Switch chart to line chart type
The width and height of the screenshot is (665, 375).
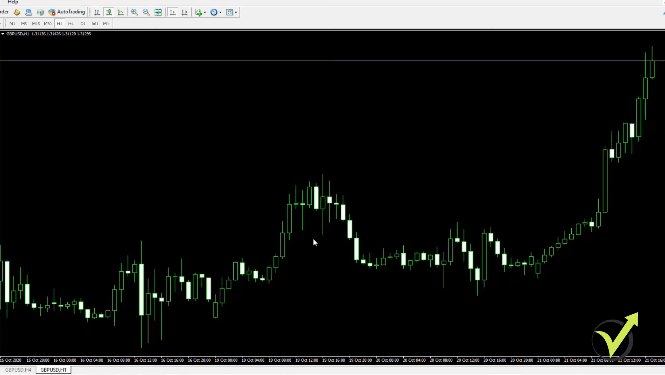point(121,12)
